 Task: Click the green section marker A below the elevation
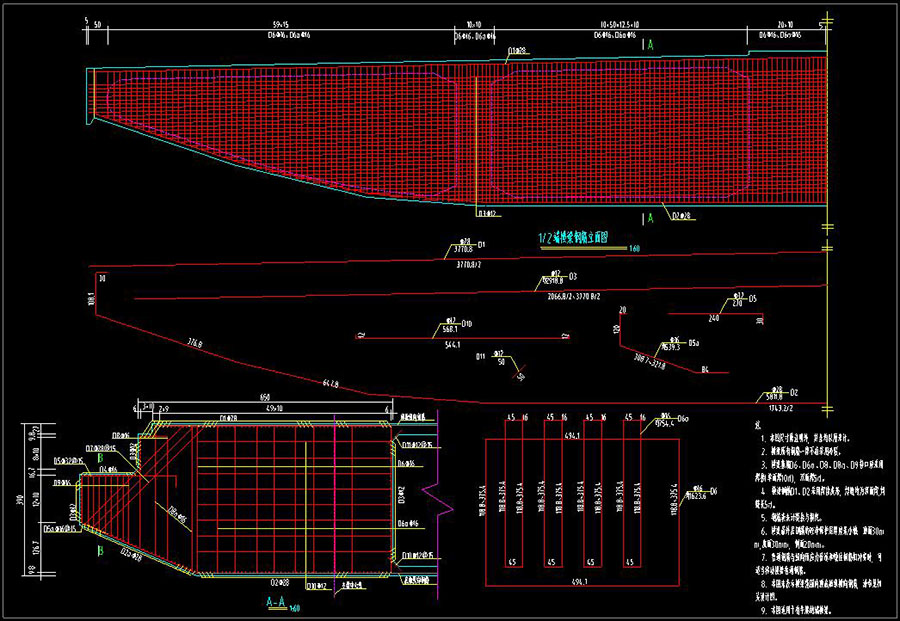652,217
